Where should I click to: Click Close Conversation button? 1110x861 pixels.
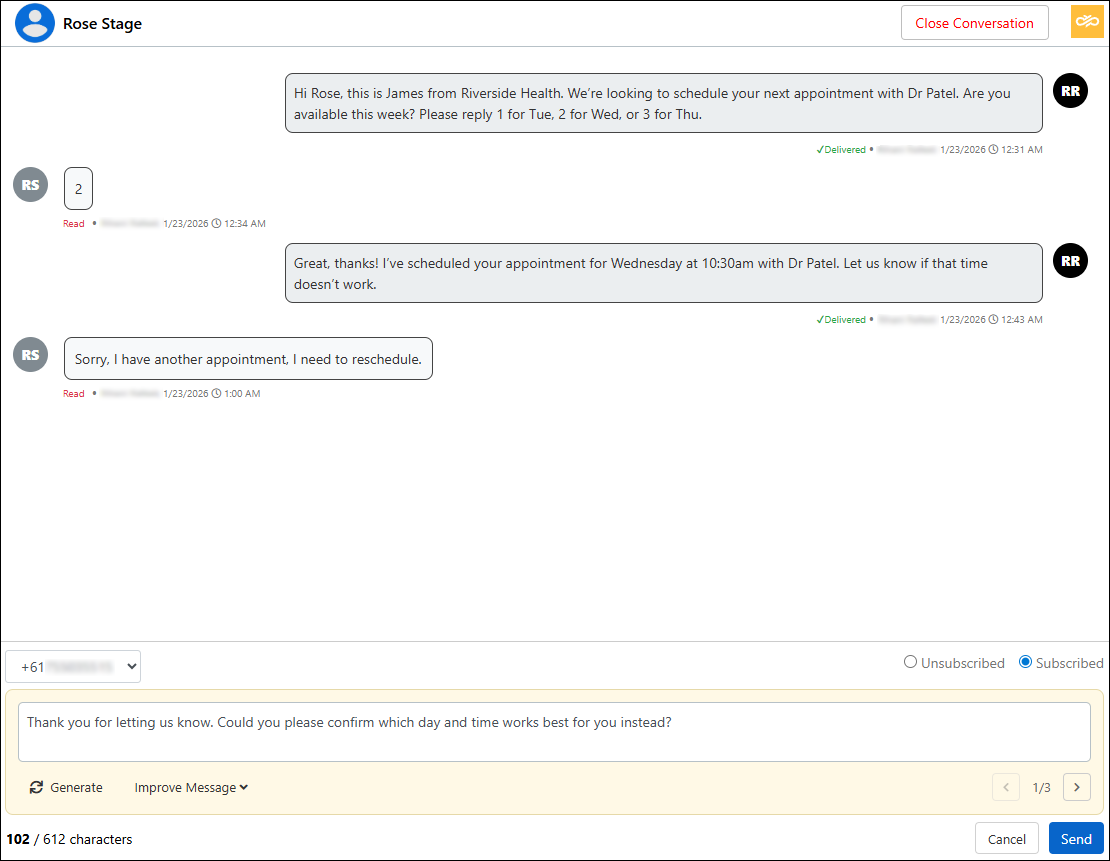tap(974, 23)
